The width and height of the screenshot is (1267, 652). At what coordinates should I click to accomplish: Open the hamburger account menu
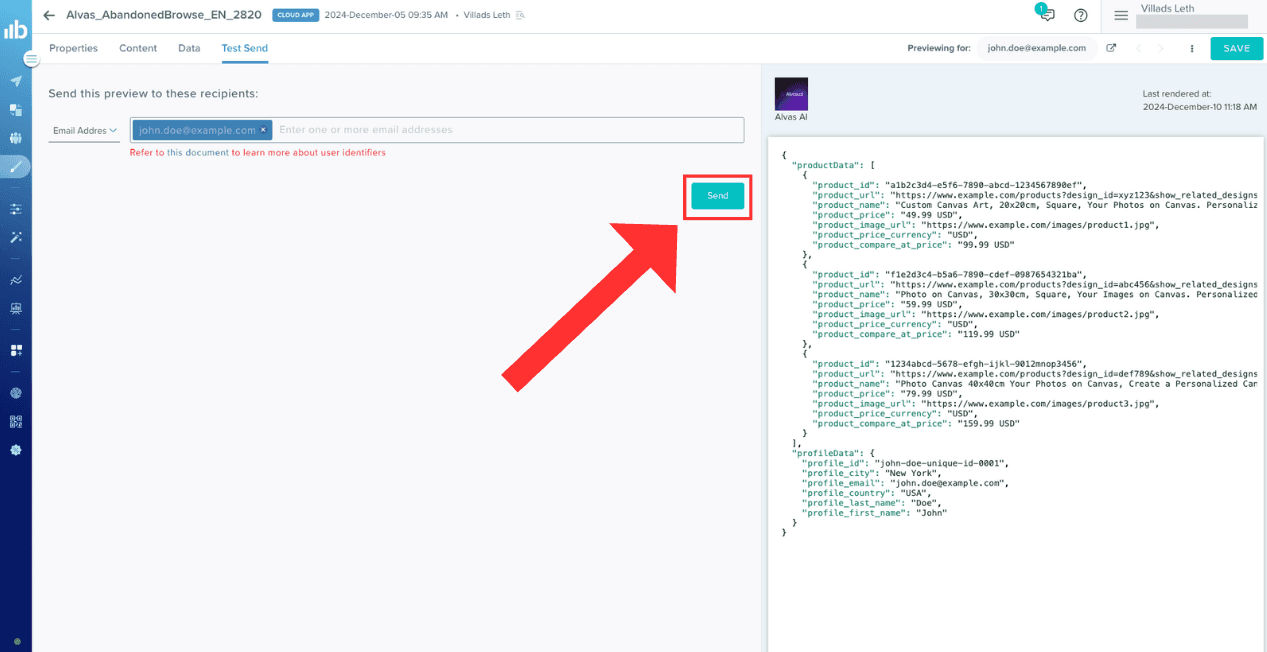[1121, 15]
